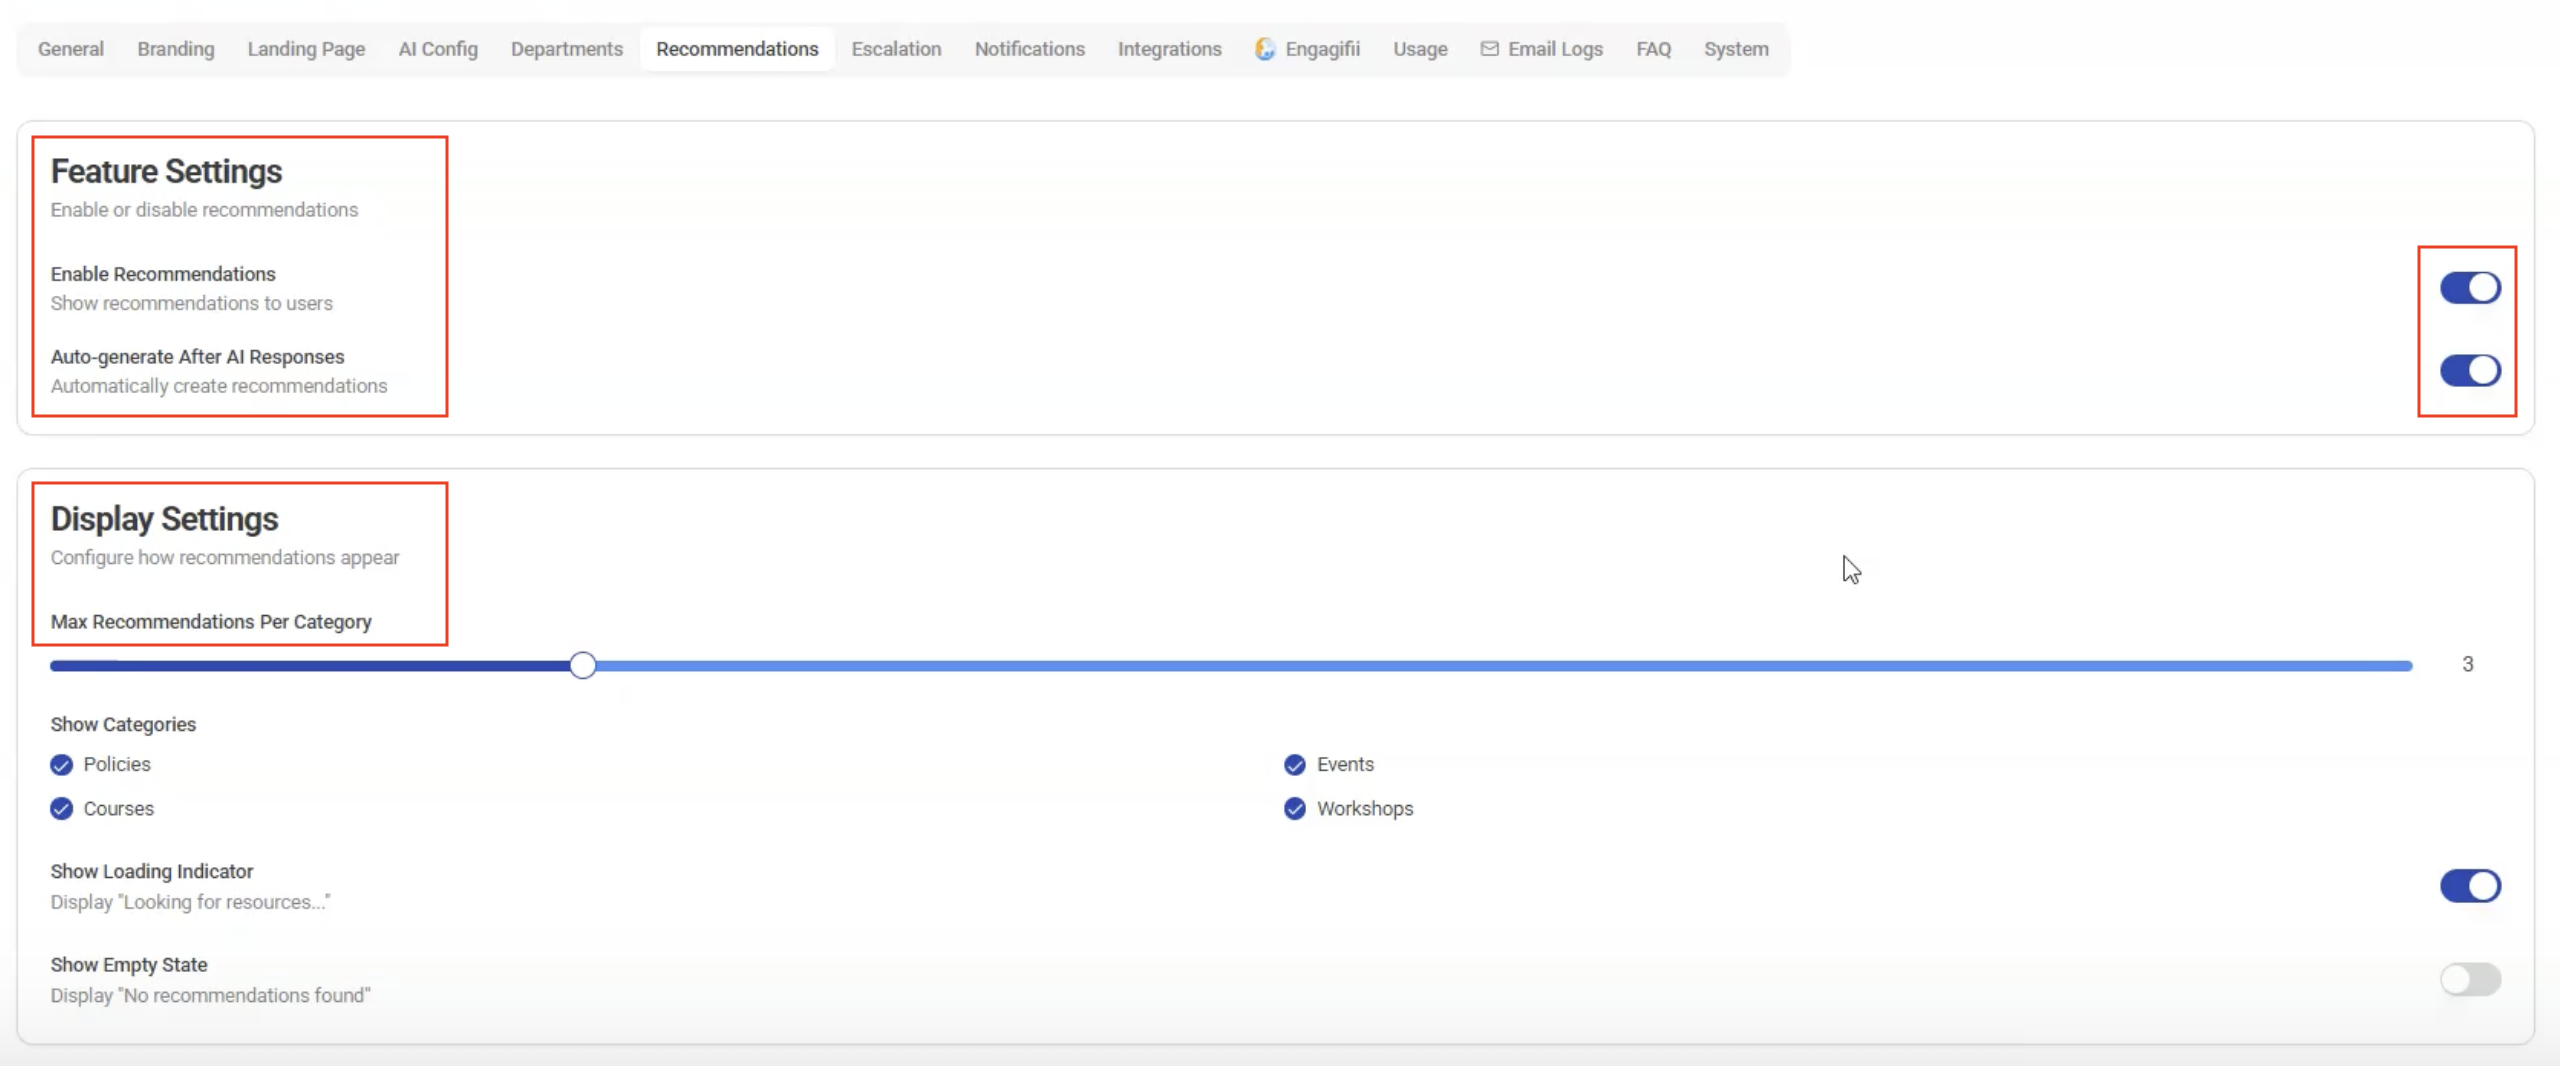Open the Engagifi tab icon
The width and height of the screenshot is (2560, 1066).
point(1265,49)
